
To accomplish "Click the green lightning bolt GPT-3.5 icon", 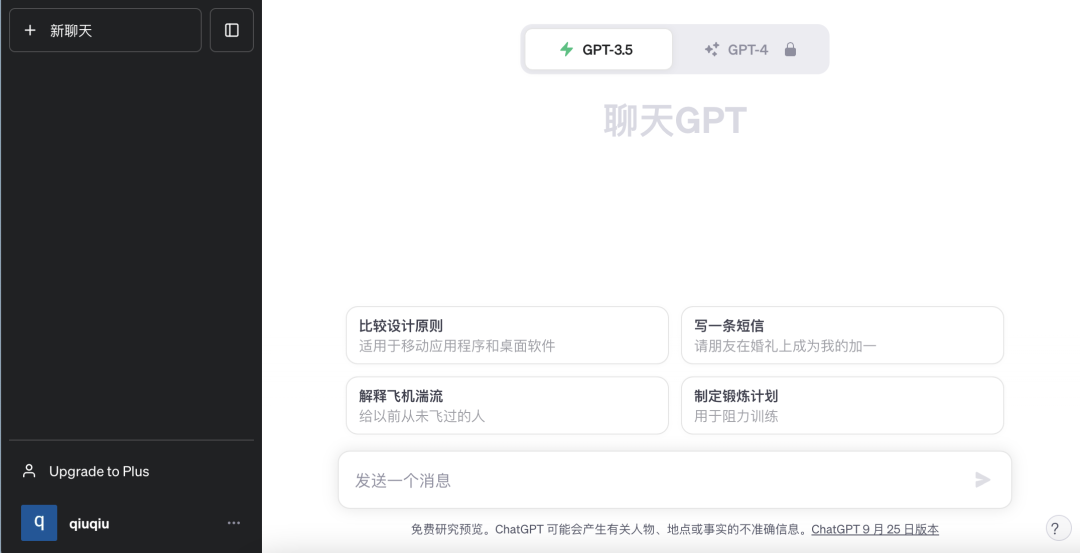I will tap(566, 49).
